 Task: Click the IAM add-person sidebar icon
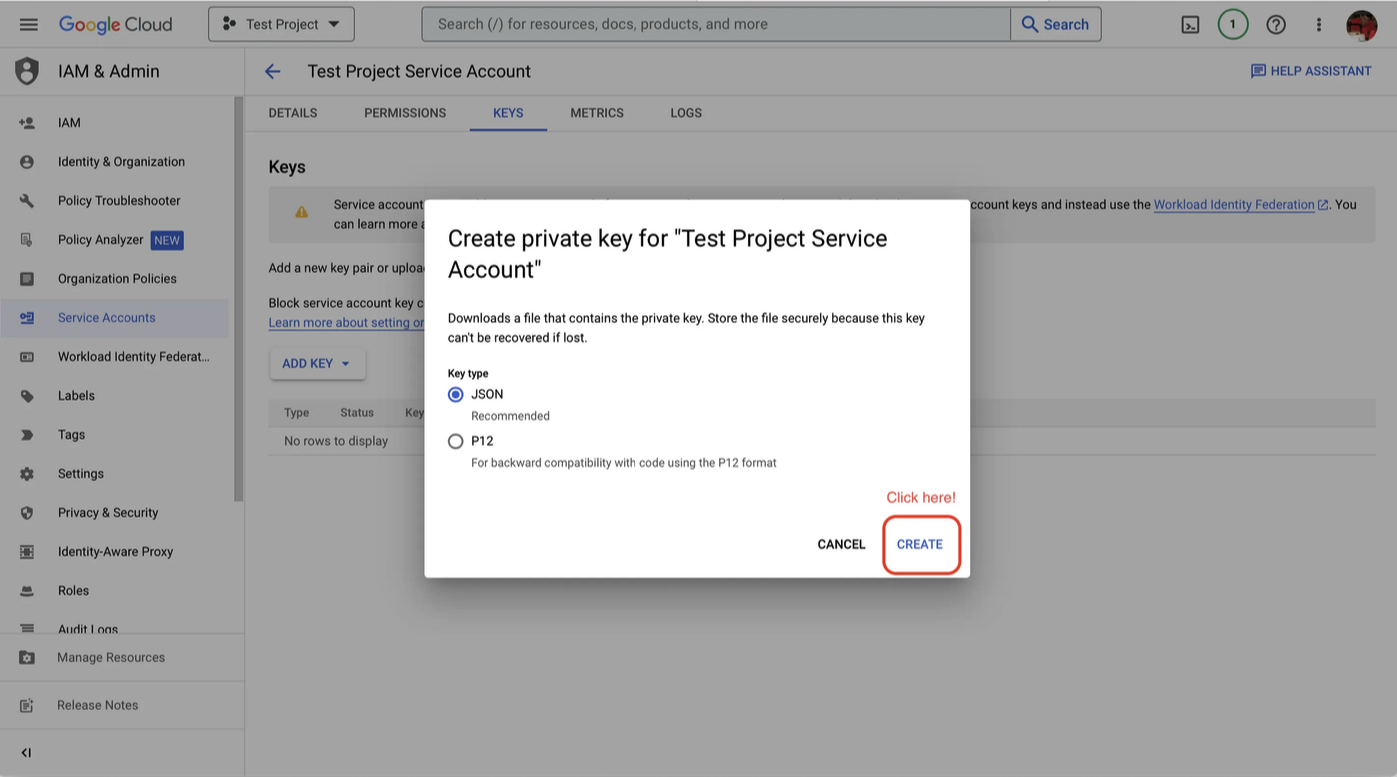[27, 123]
